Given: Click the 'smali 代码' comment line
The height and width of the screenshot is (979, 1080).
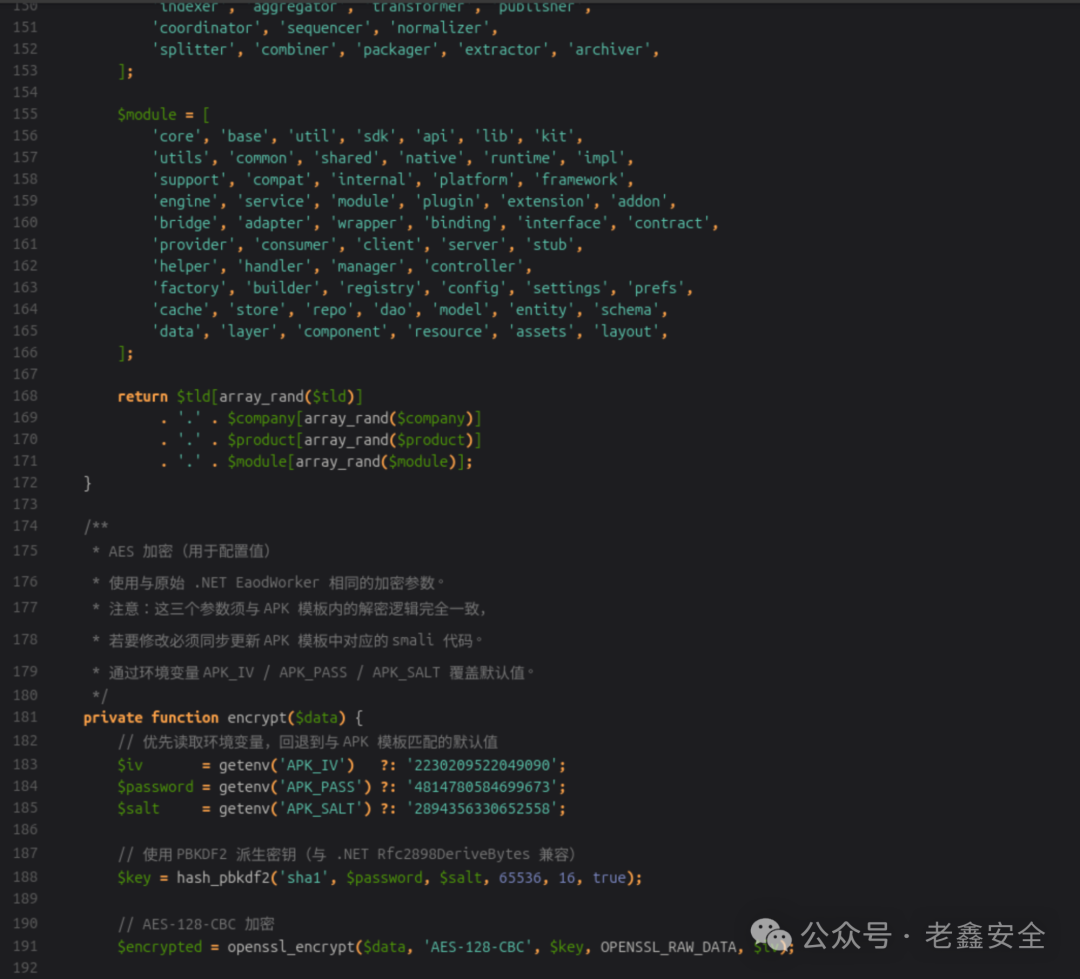Looking at the screenshot, I should coord(287,641).
